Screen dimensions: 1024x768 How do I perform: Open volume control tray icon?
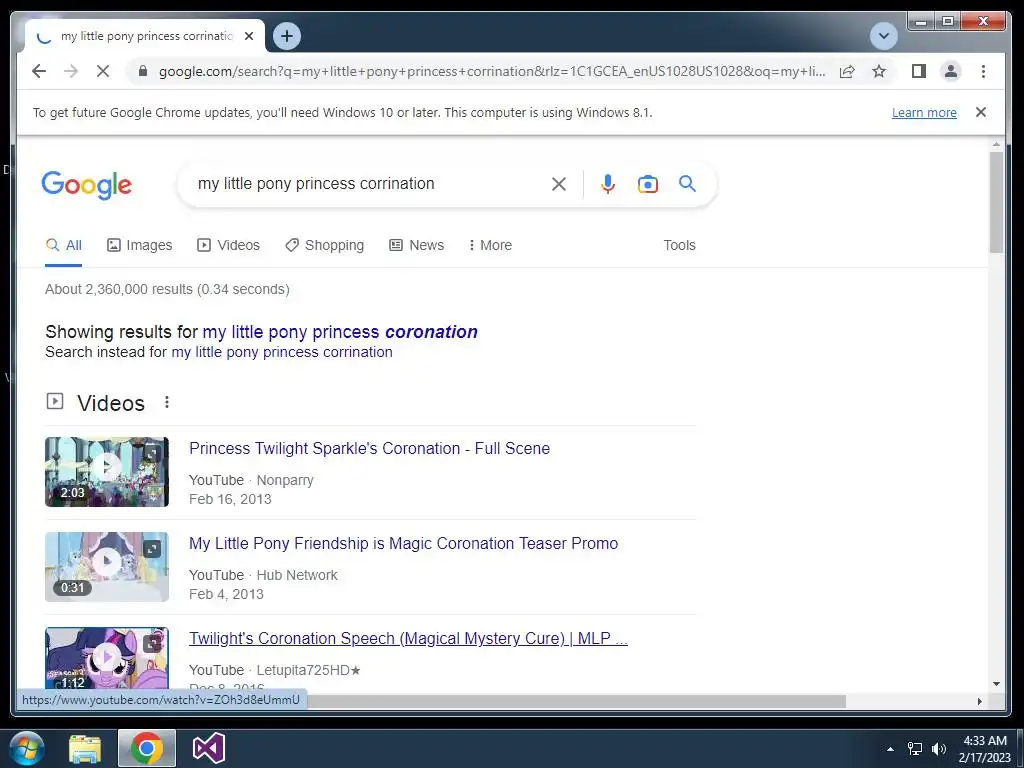(x=939, y=749)
